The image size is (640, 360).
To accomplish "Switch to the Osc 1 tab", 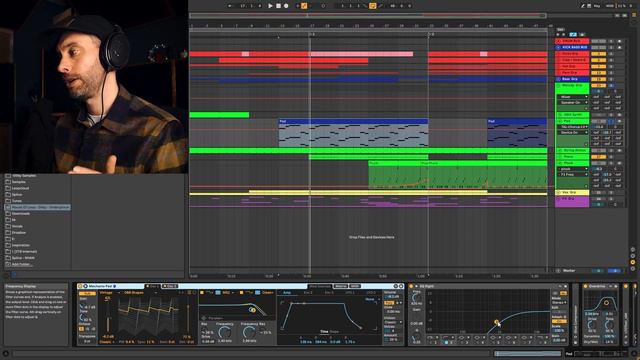I will tap(153, 286).
